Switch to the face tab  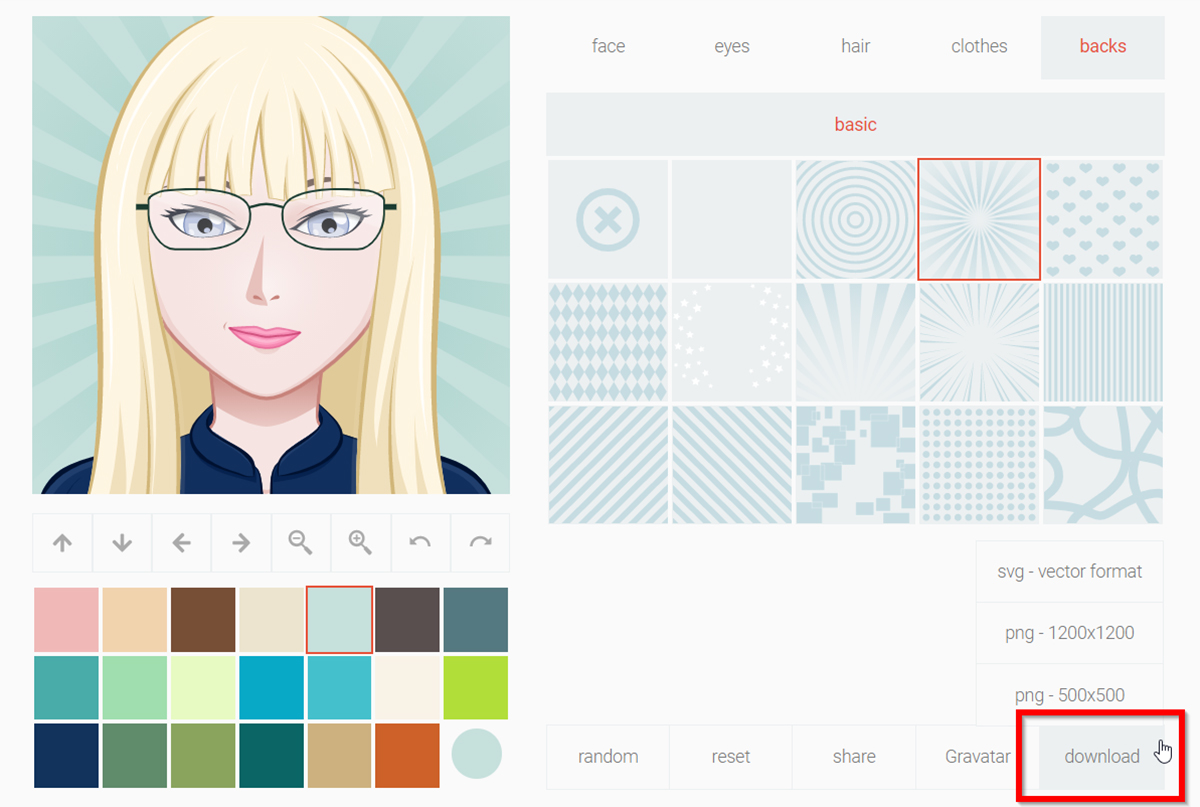pyautogui.click(x=608, y=46)
